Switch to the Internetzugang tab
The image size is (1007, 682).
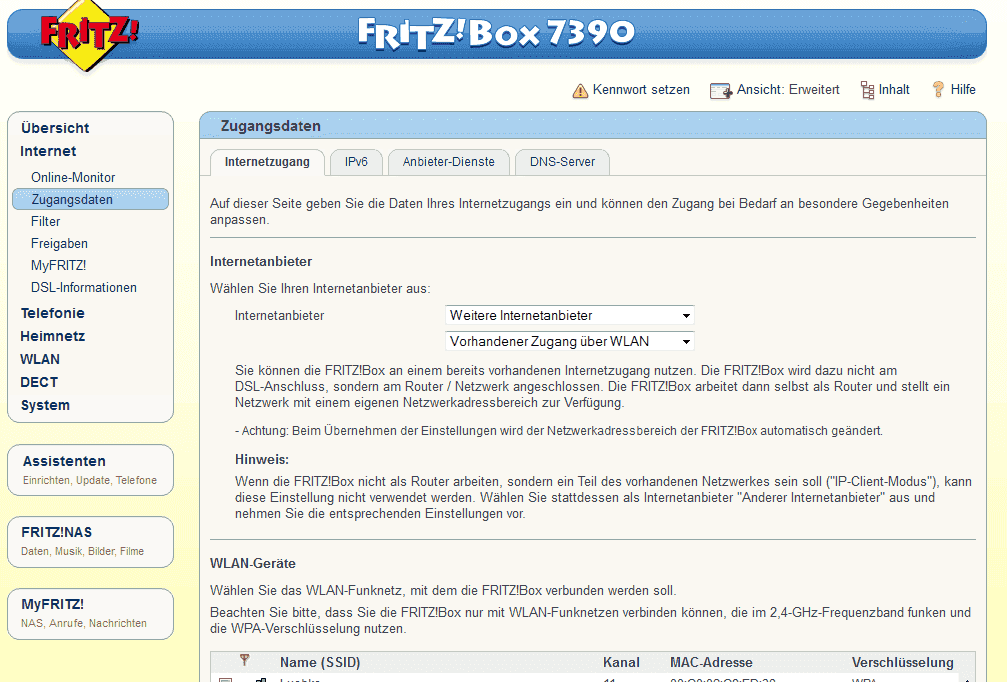[267, 162]
